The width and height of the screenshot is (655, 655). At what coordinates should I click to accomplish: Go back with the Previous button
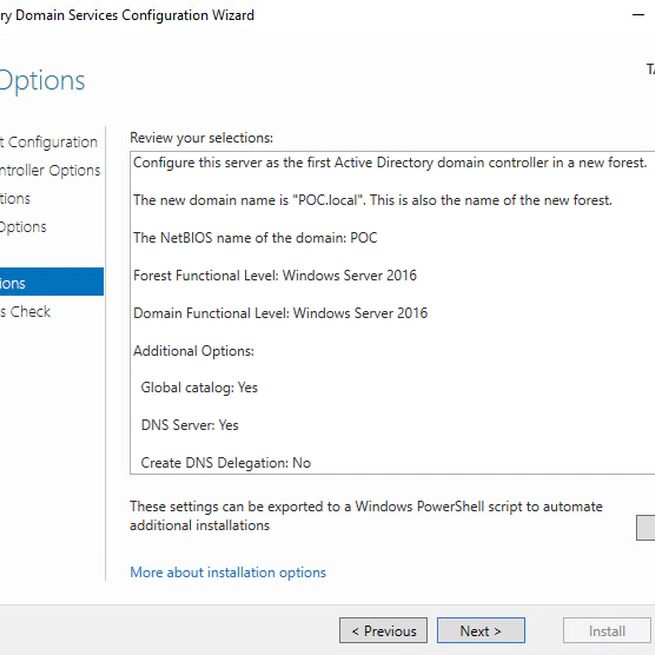click(383, 630)
